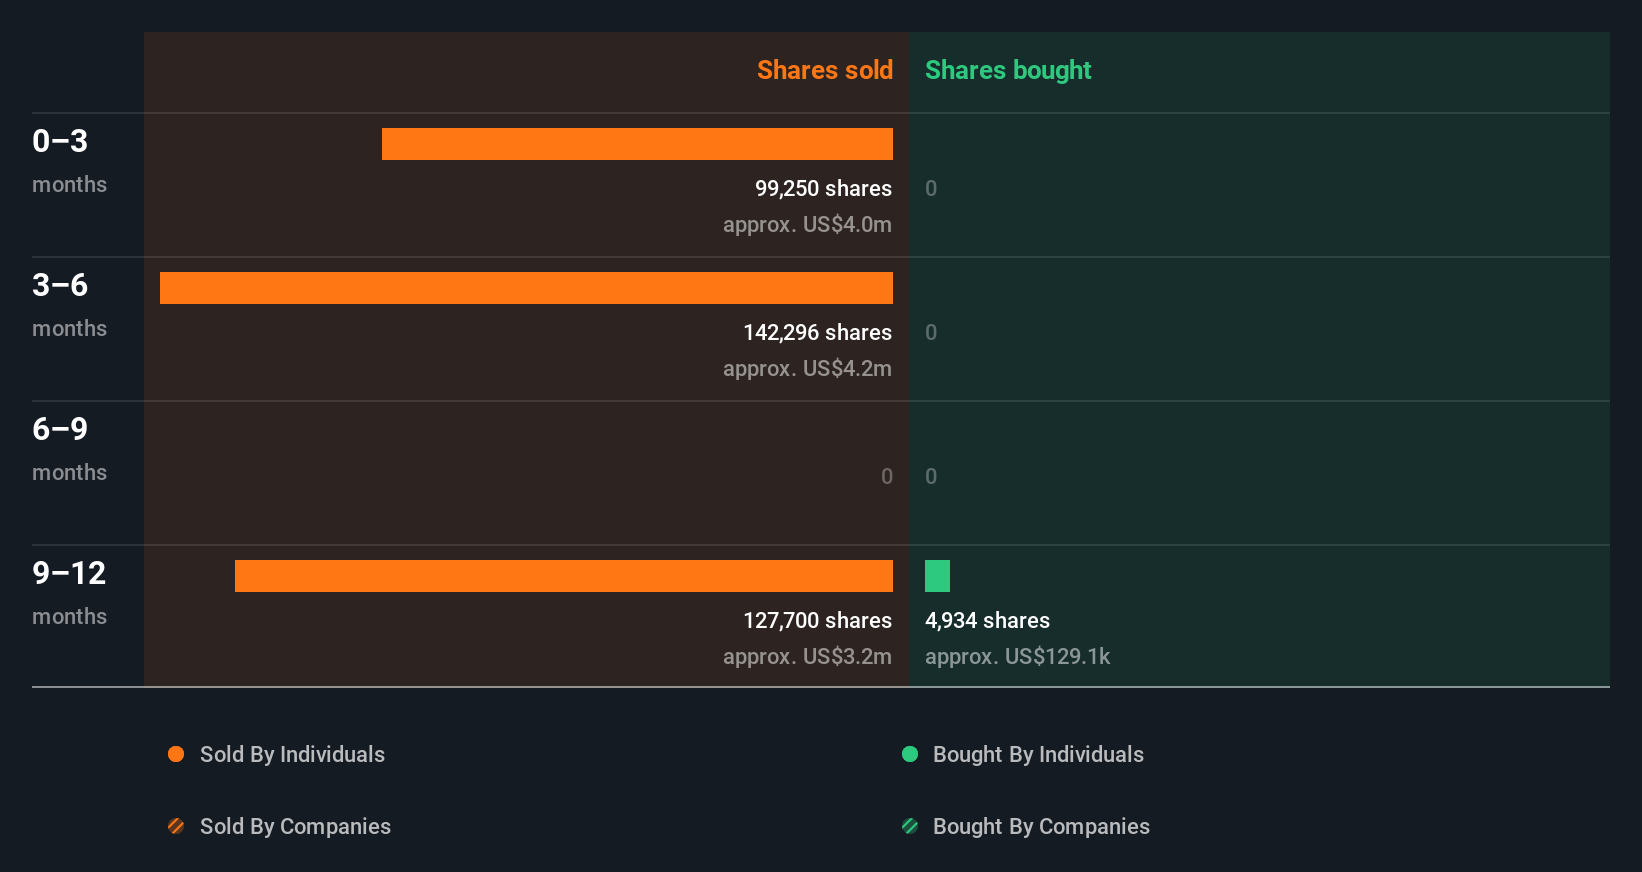Select the 99,250 shares value

[x=823, y=188]
